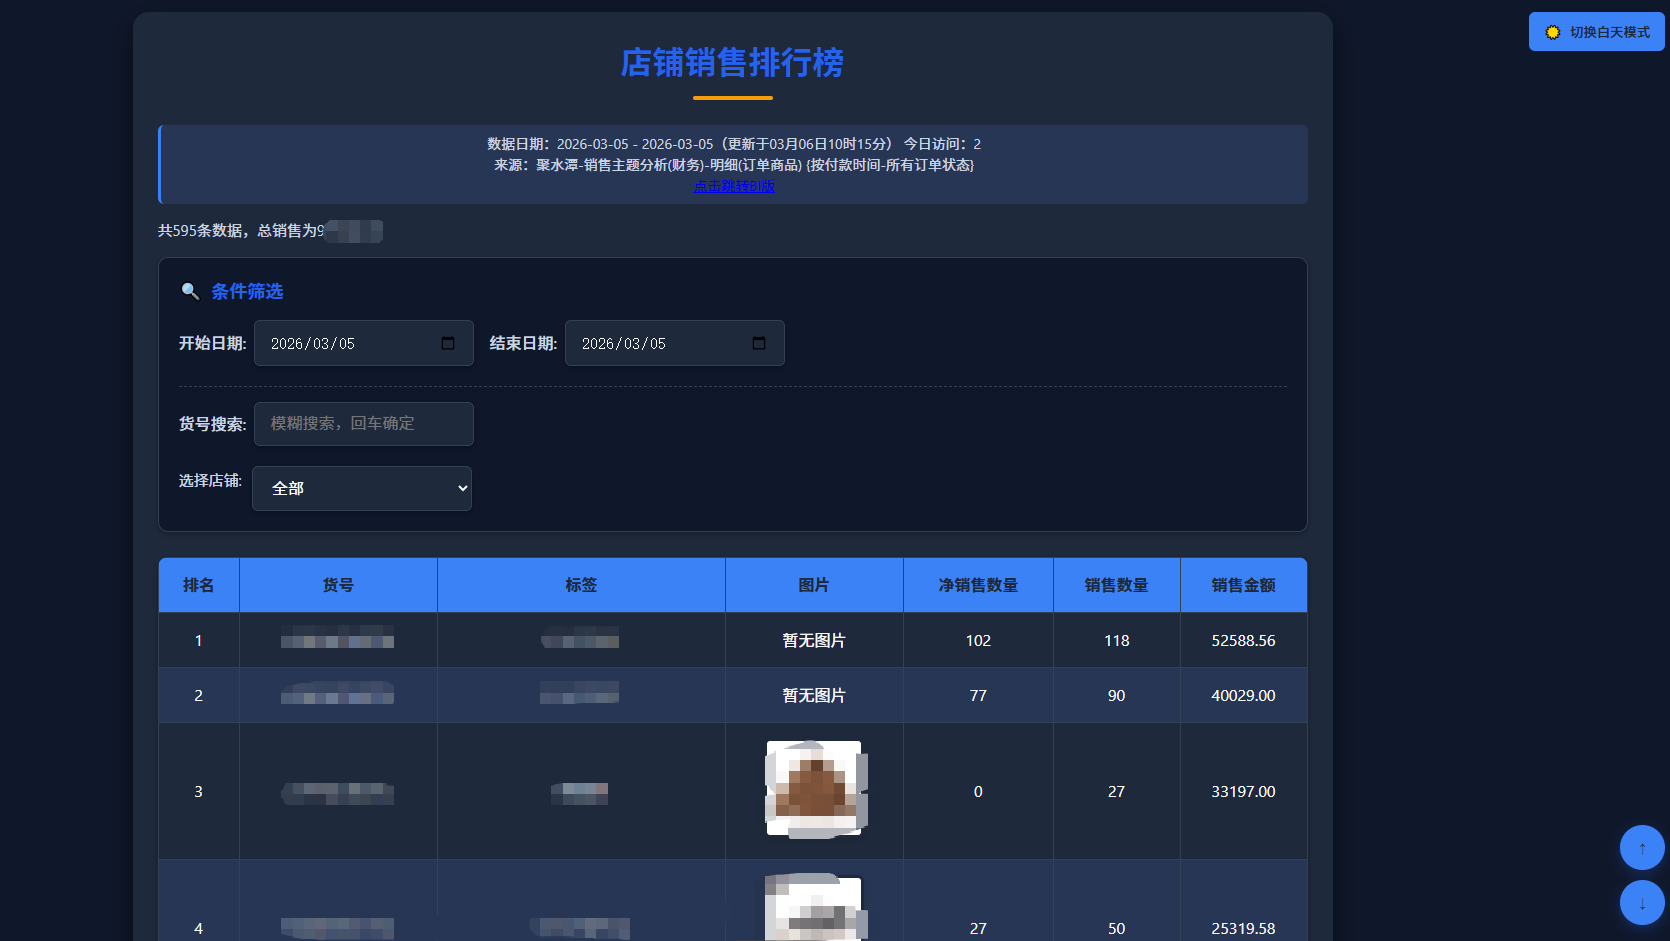The image size is (1670, 941).
Task: Expand the 选择店铺 store dropdown
Action: pyautogui.click(x=361, y=488)
